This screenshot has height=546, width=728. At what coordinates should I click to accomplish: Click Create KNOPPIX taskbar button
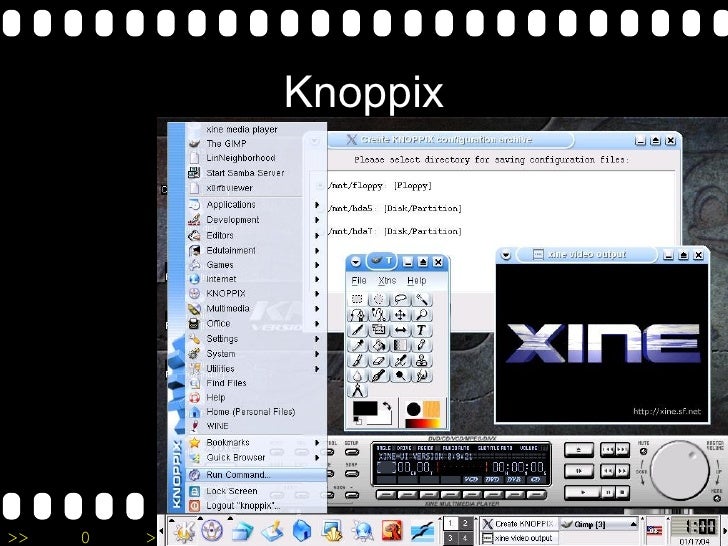click(519, 524)
